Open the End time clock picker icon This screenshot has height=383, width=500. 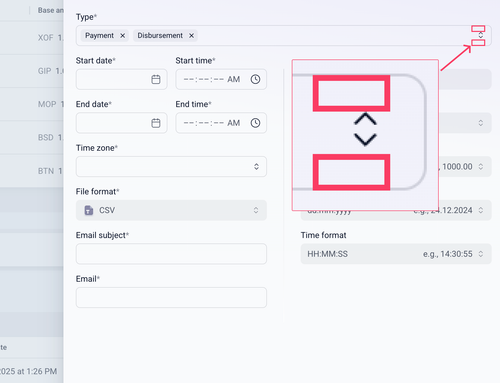click(255, 123)
